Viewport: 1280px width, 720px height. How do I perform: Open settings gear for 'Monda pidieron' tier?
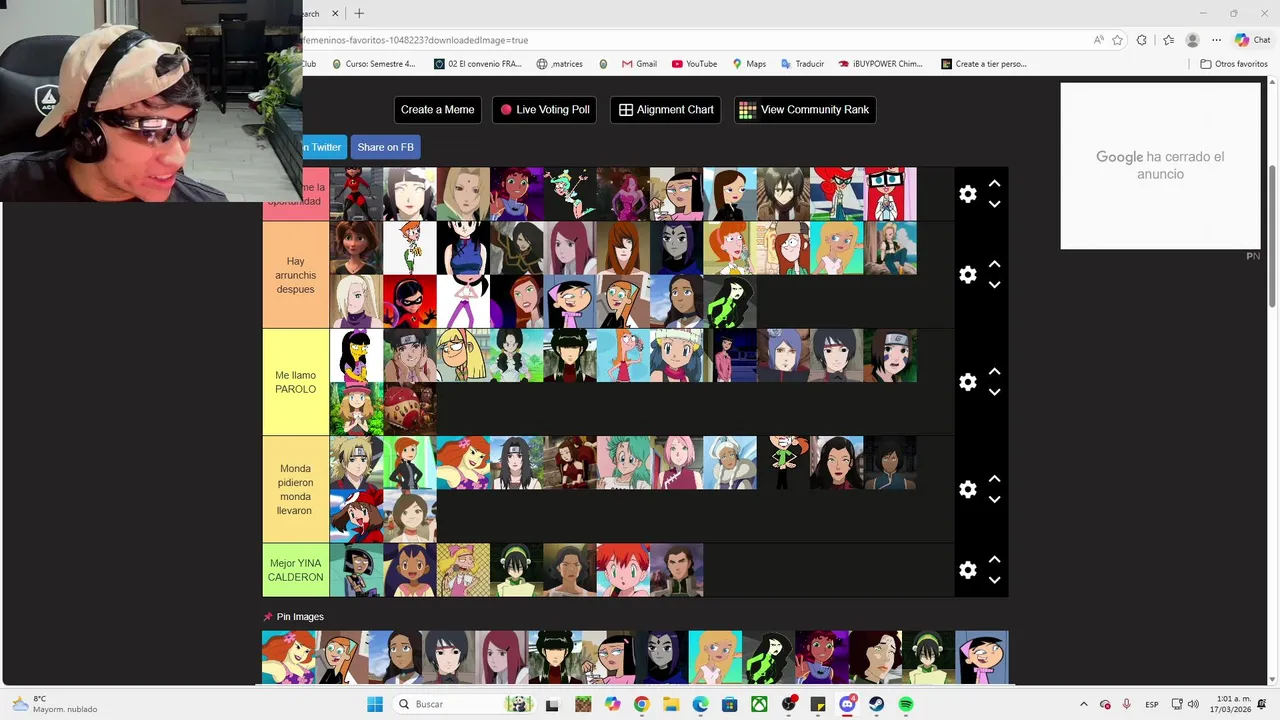click(x=967, y=489)
